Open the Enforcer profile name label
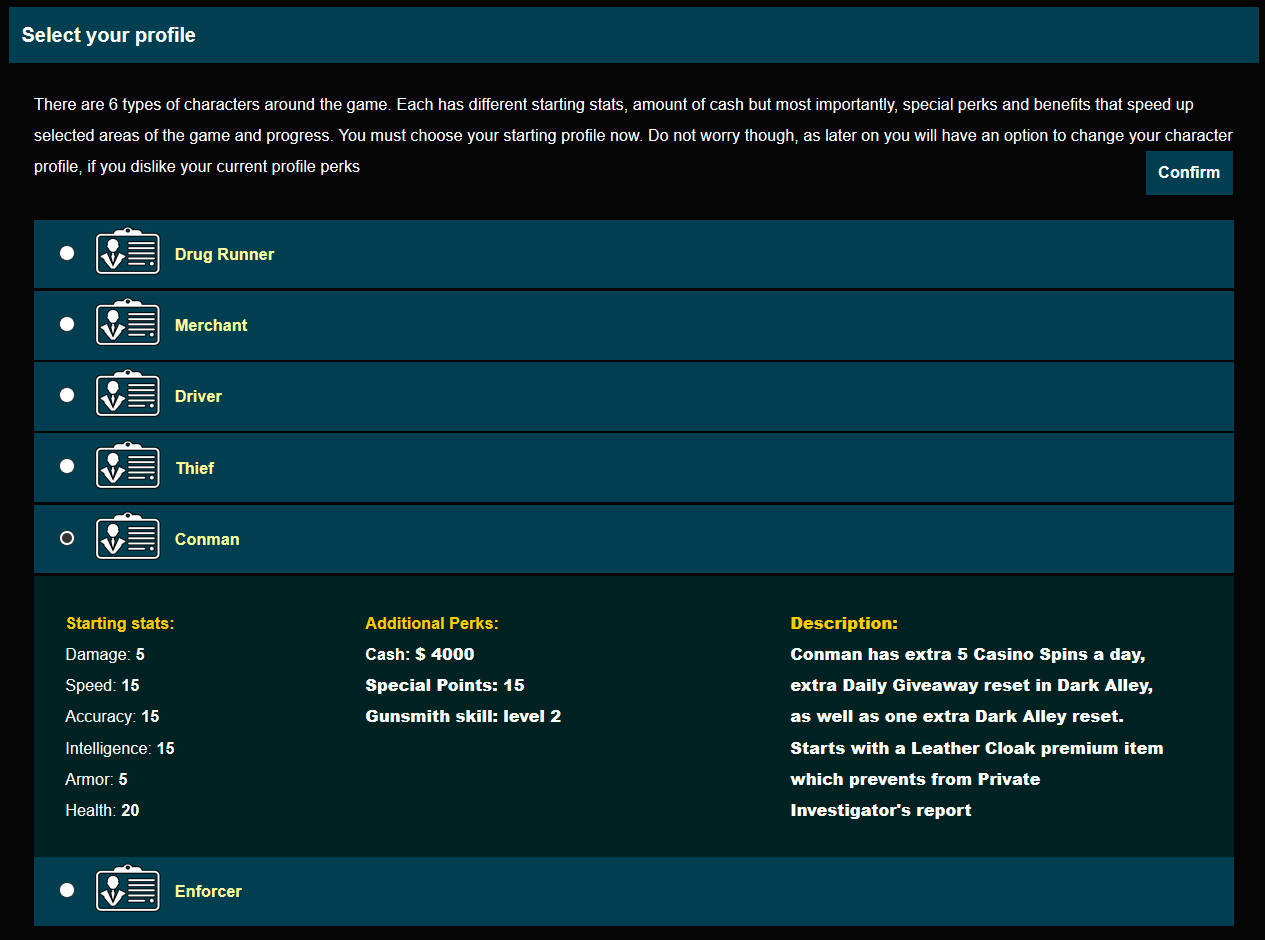Viewport: 1265px width, 940px height. pos(208,891)
